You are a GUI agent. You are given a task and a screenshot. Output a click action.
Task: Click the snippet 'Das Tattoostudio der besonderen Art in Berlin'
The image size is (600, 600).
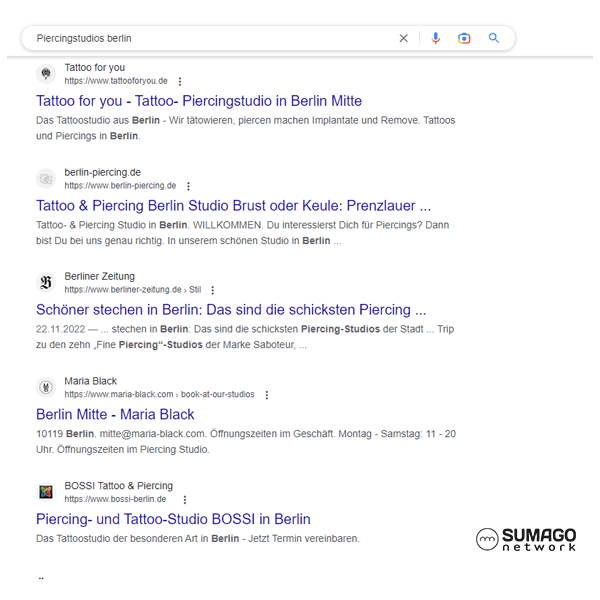[198, 539]
